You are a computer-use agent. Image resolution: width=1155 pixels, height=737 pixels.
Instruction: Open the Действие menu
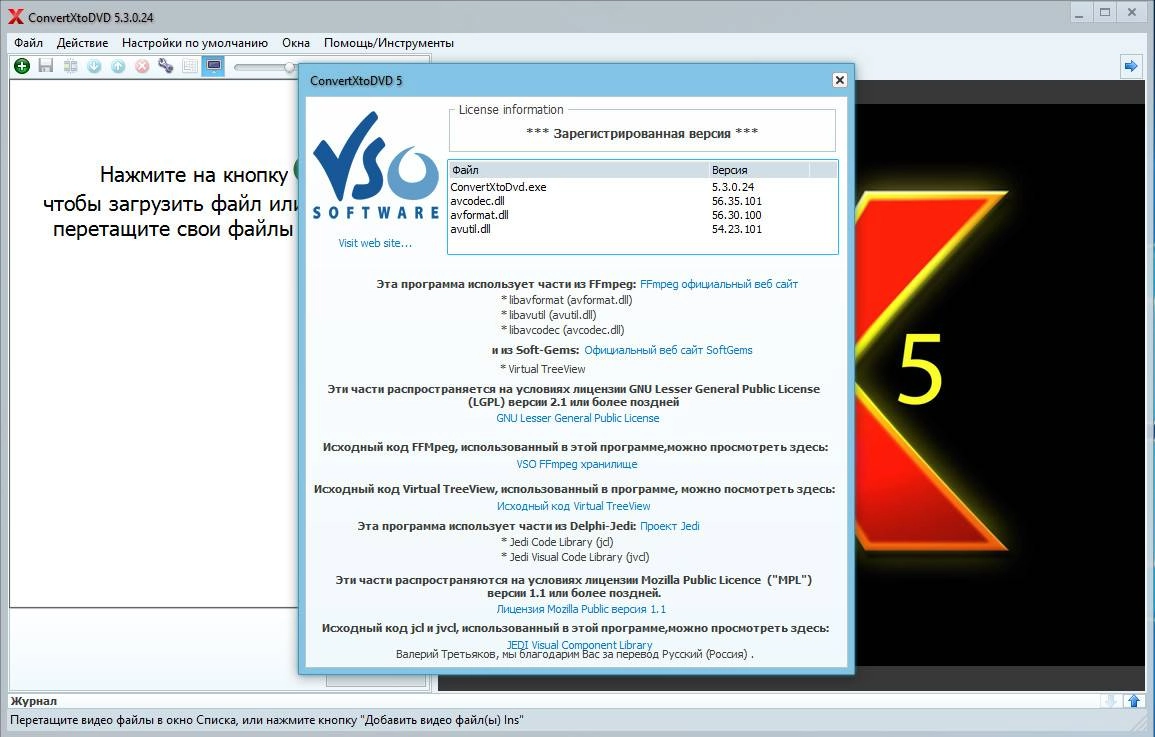[x=82, y=43]
